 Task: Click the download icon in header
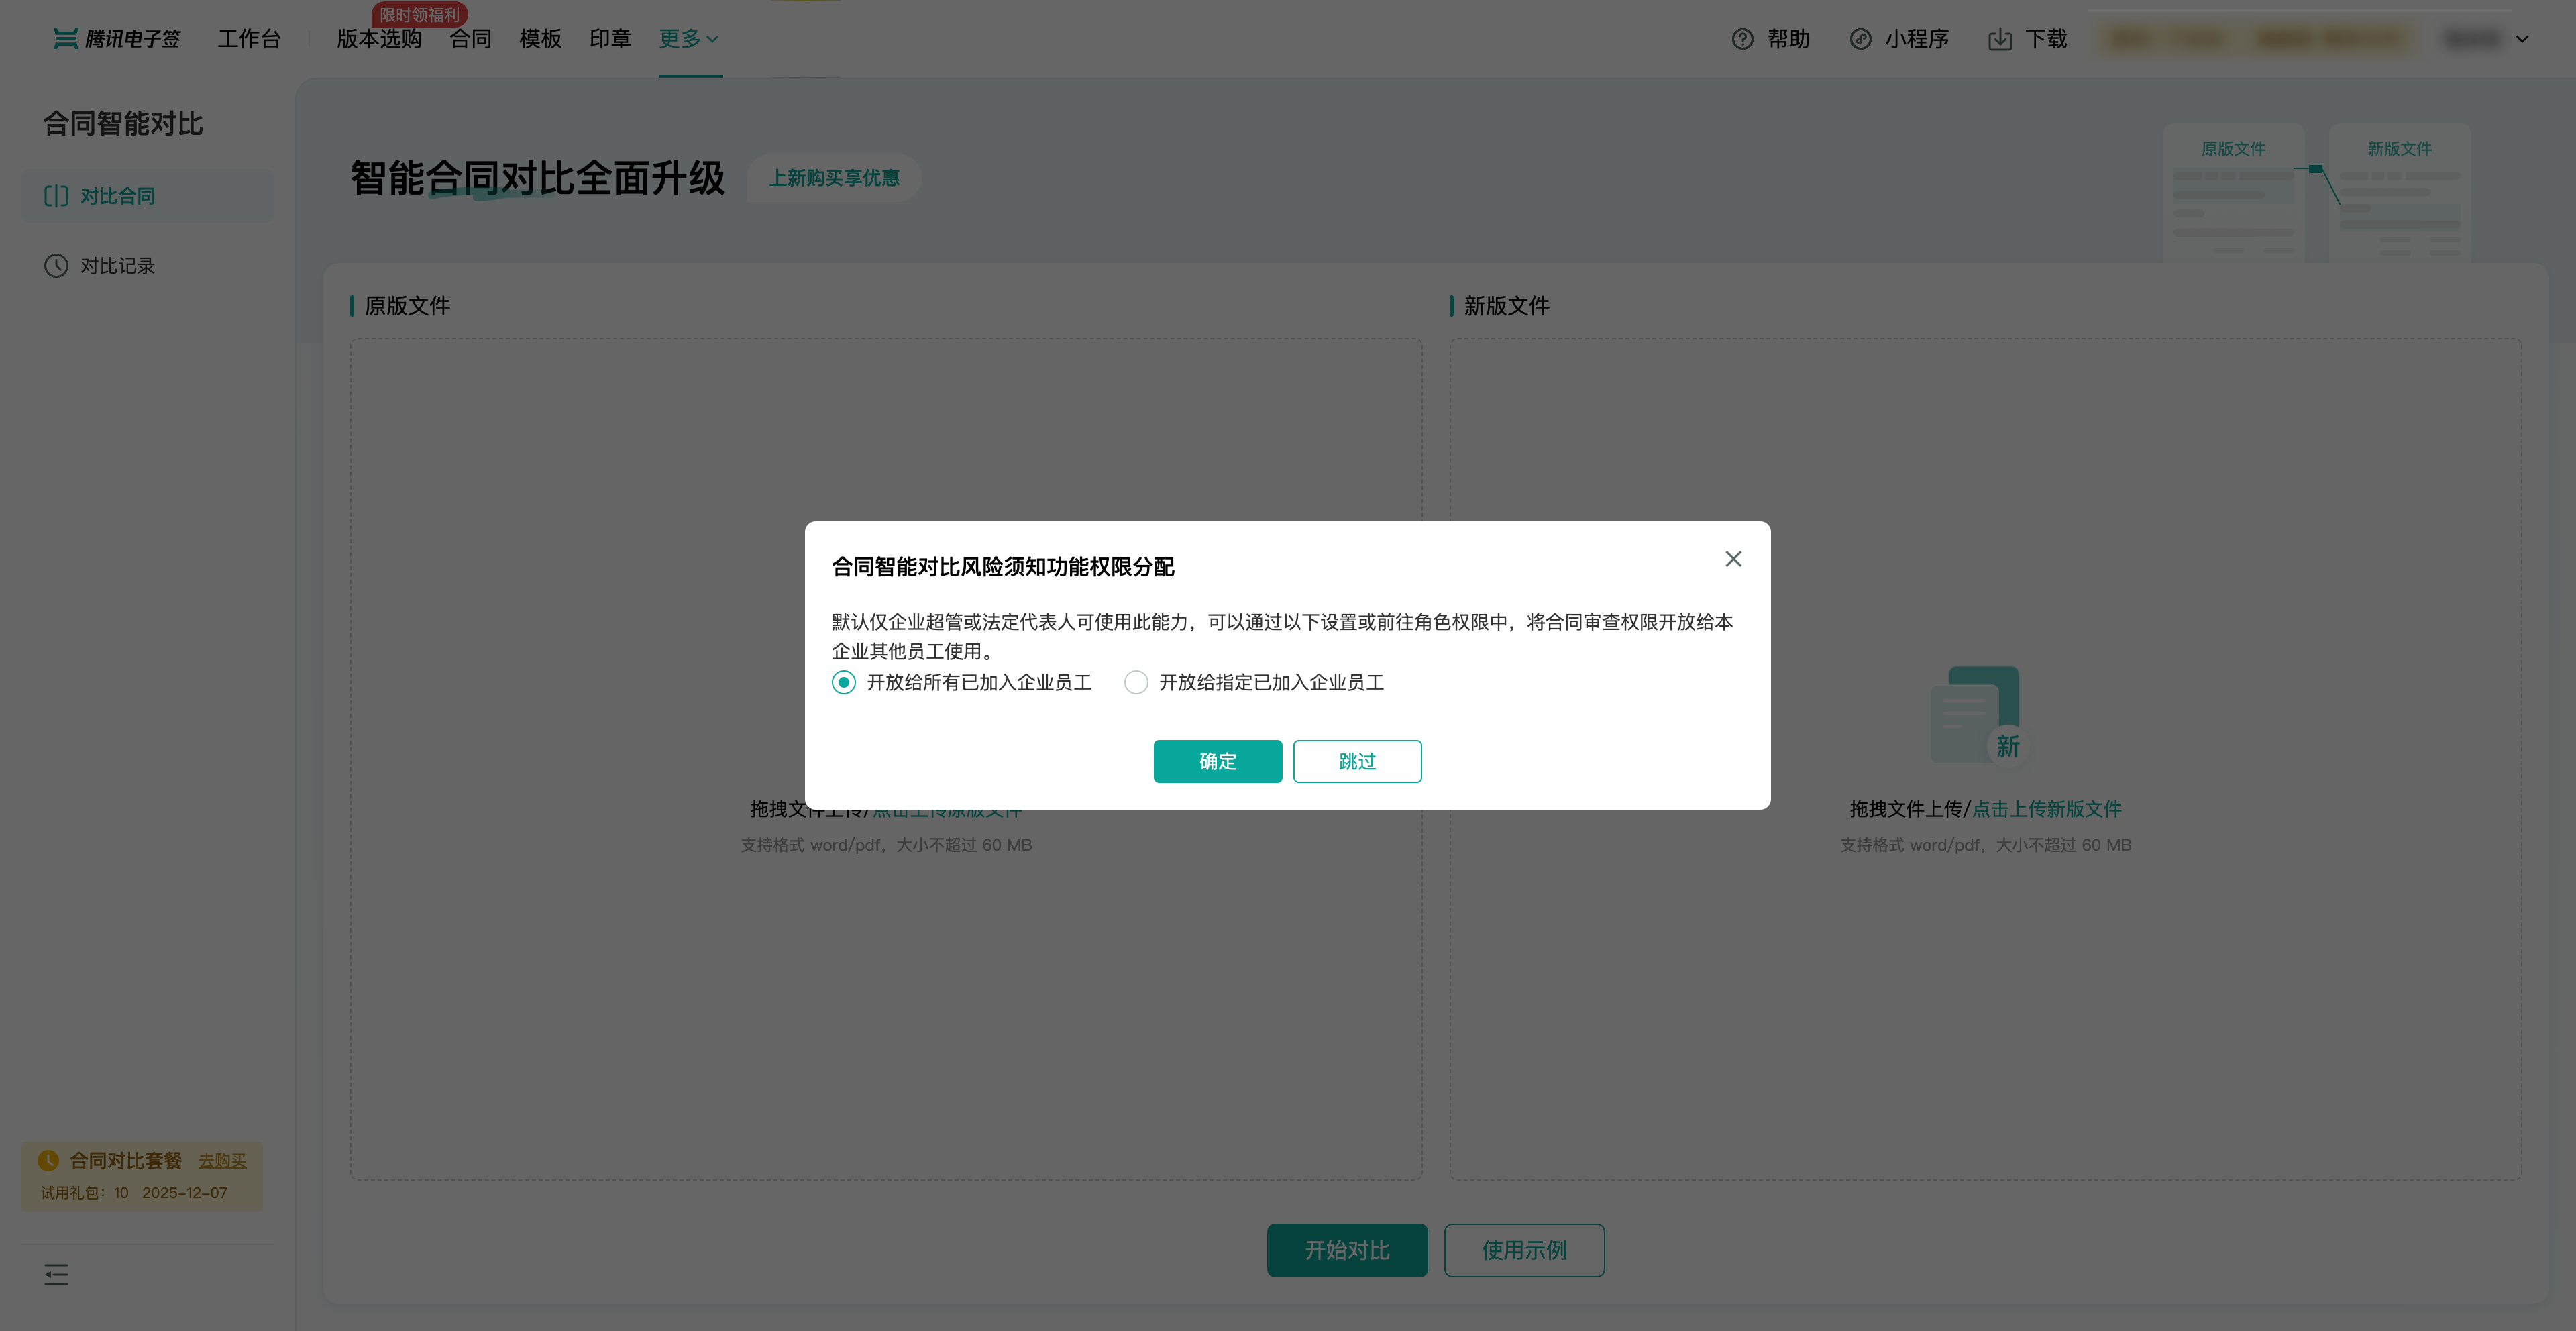pos(1999,39)
